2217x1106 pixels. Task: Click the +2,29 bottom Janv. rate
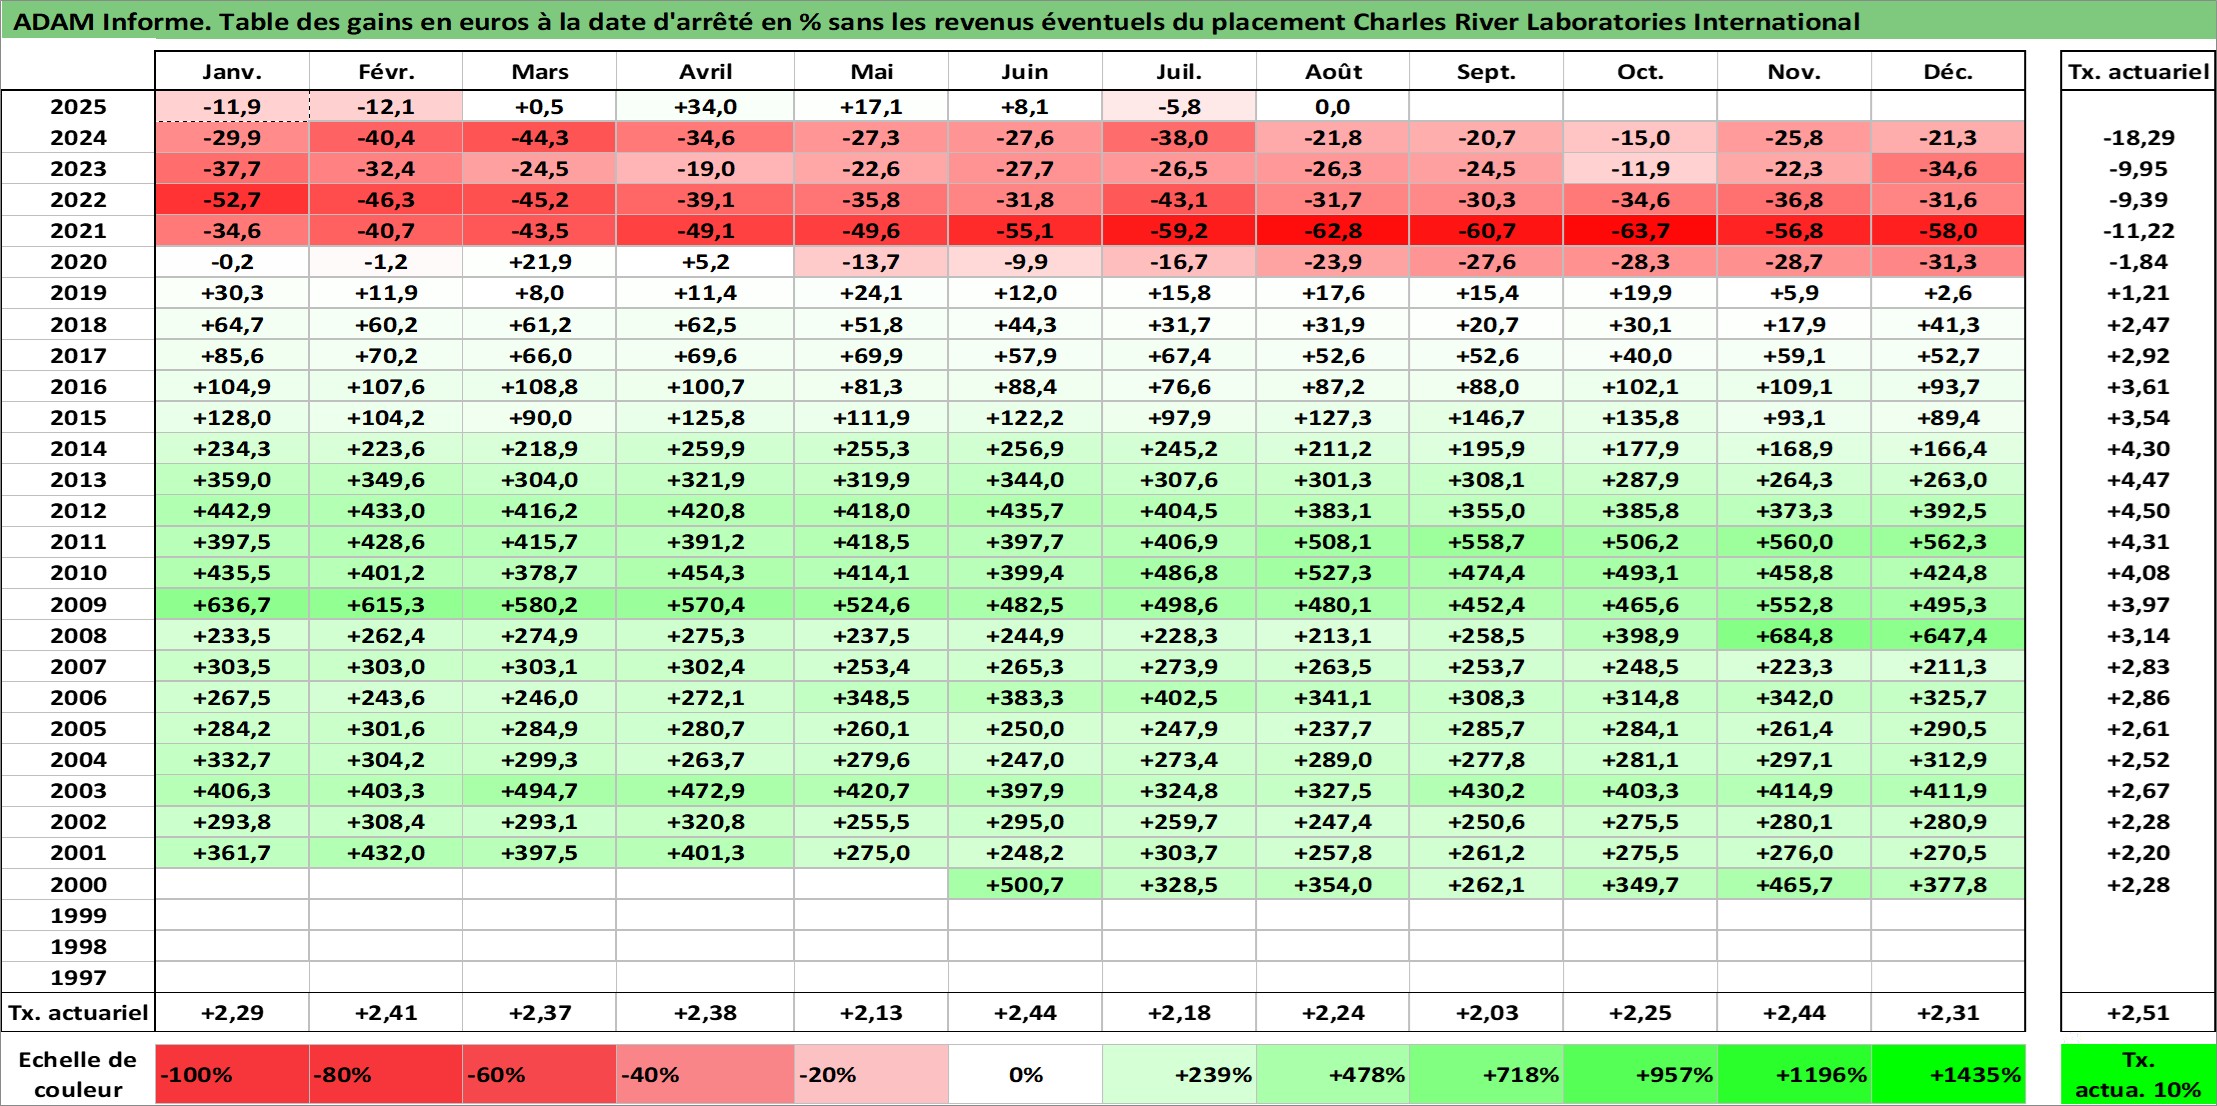[x=232, y=1012]
